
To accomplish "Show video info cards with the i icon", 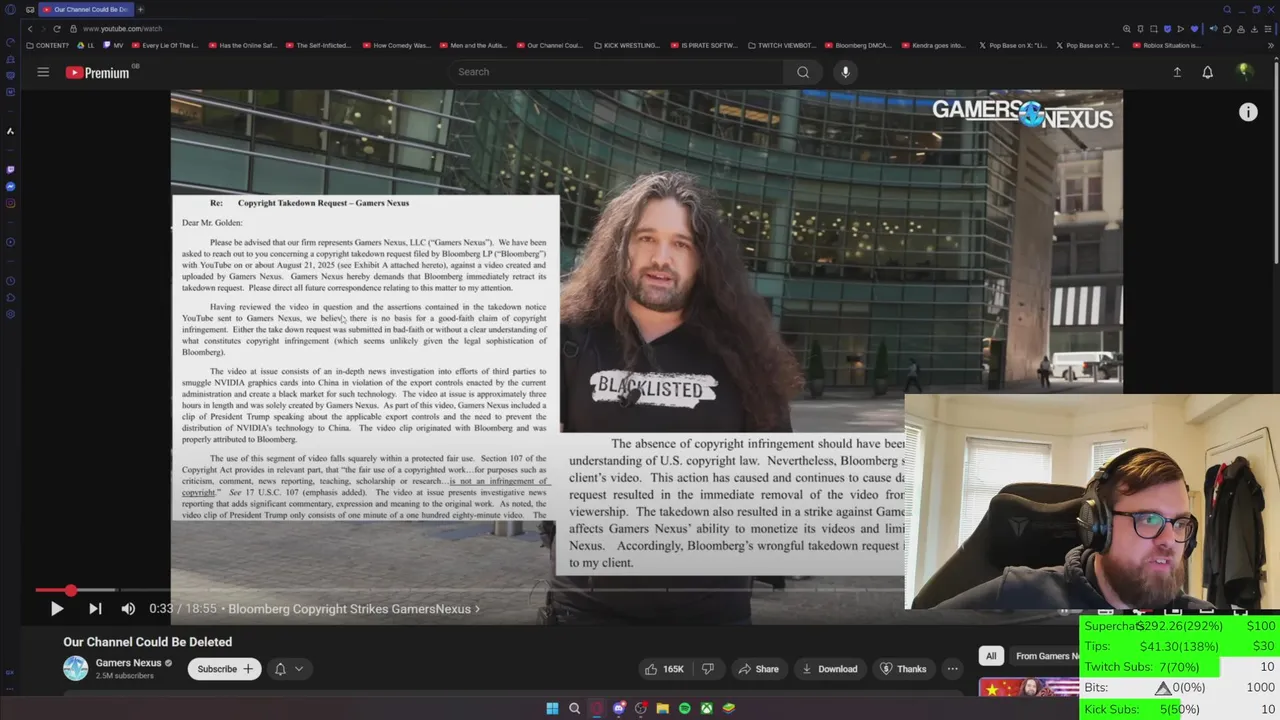I will pyautogui.click(x=1248, y=112).
